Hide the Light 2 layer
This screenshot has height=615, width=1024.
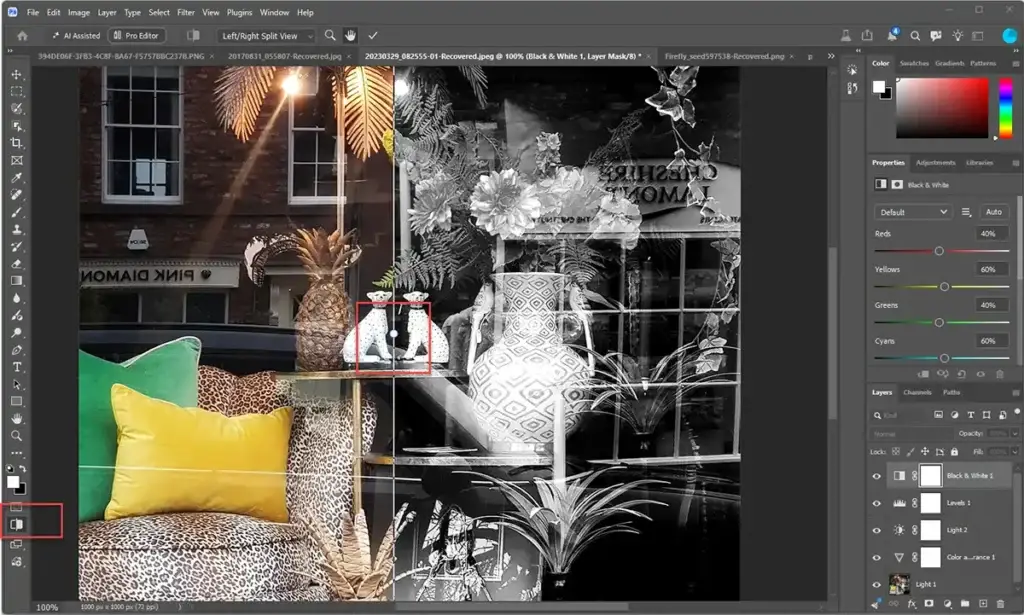(x=877, y=530)
